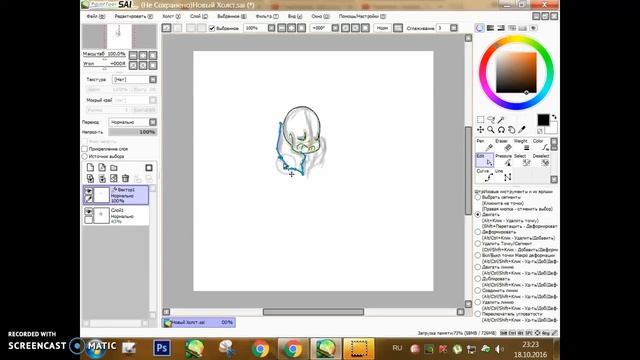Select the Выбрать сегменты radio option

click(478, 197)
